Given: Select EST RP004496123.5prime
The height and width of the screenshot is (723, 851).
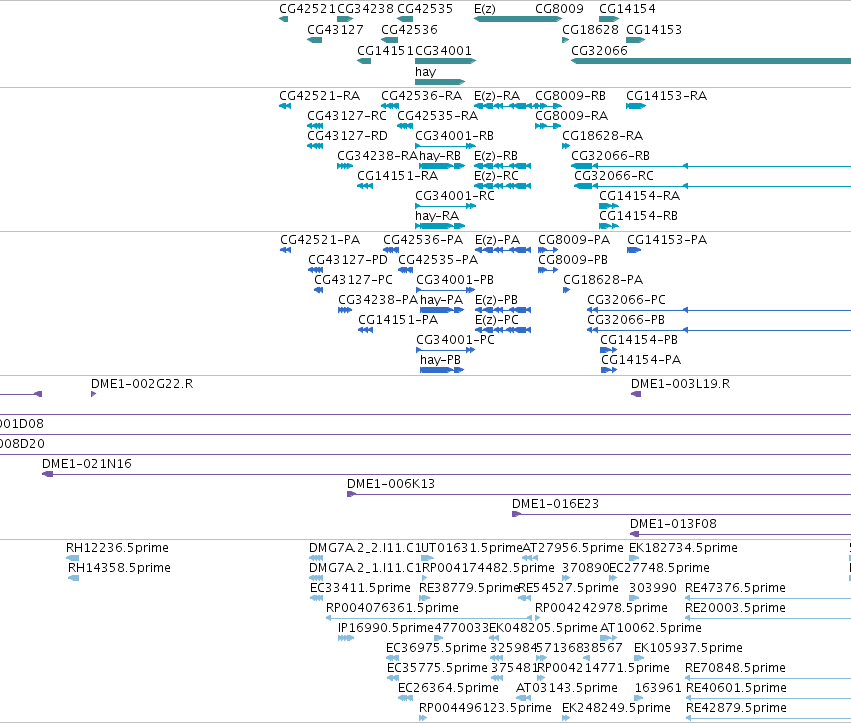Looking at the screenshot, I should pos(485,708).
